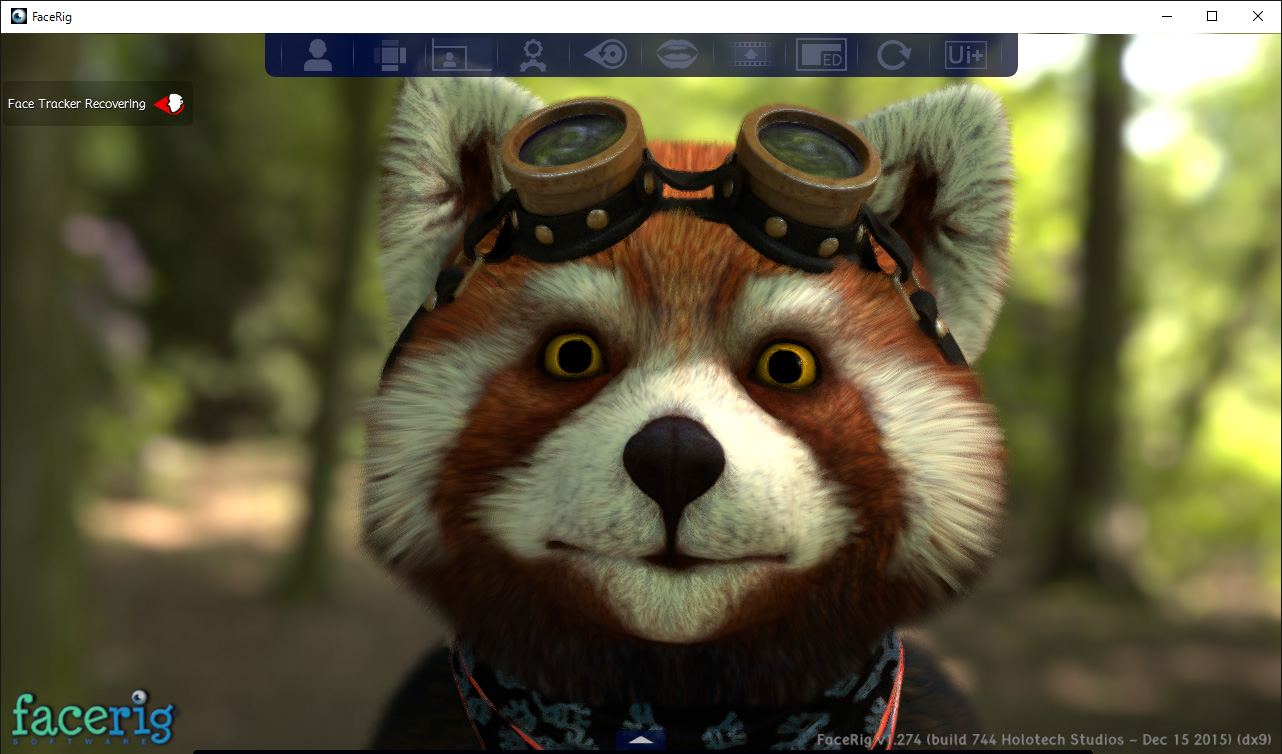Toggle the eye tracking icon
Image resolution: width=1282 pixels, height=754 pixels.
tap(605, 54)
